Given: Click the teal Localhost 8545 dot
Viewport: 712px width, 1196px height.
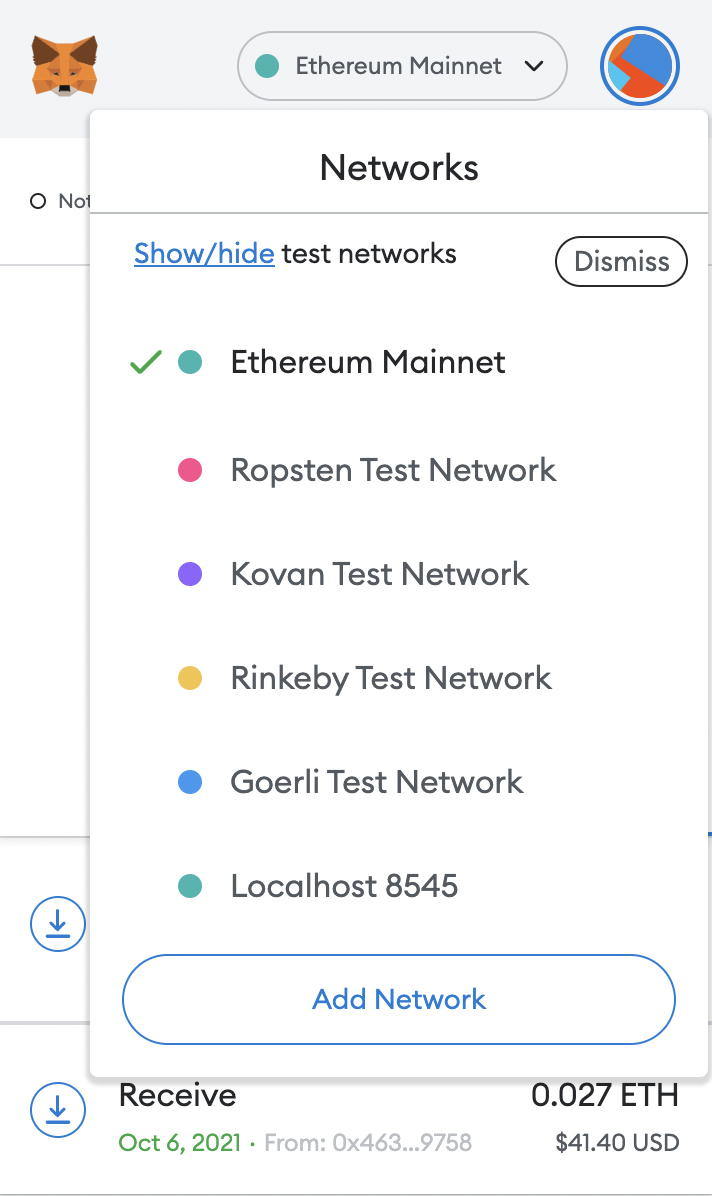Looking at the screenshot, I should pos(190,886).
